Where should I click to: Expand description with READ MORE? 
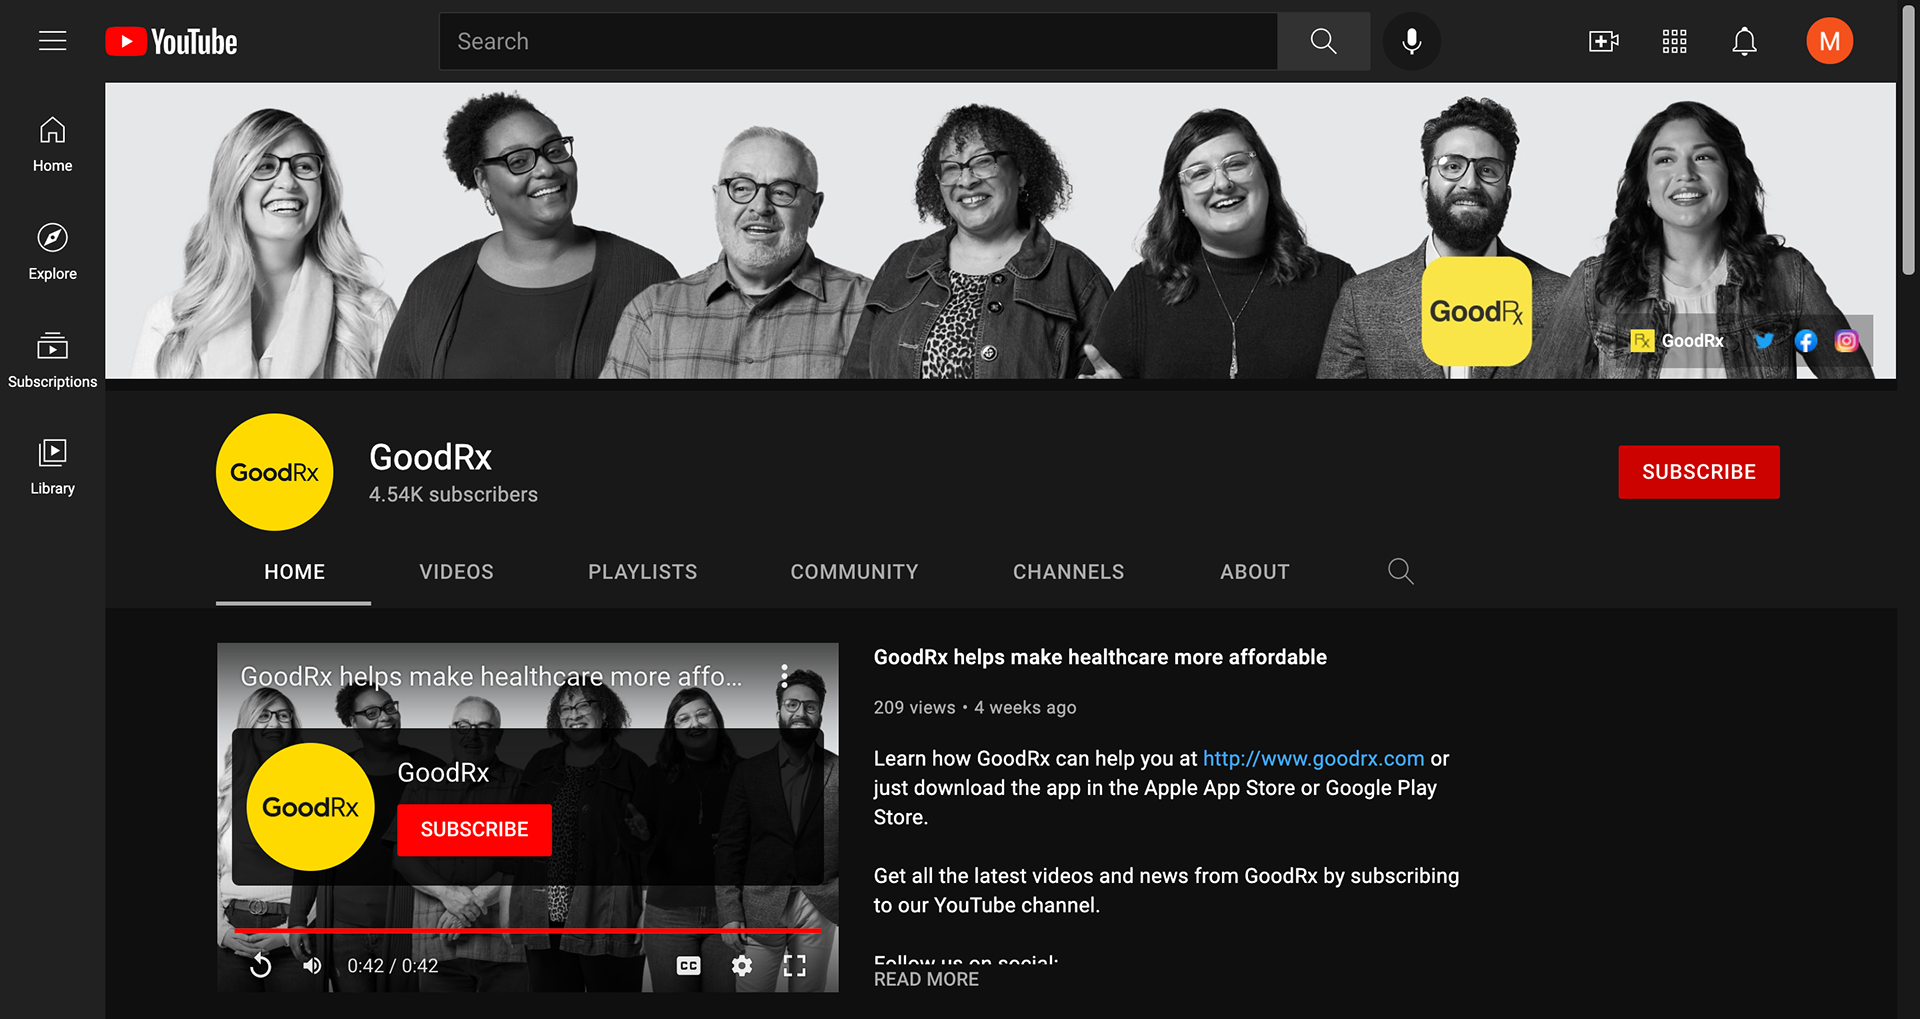926,979
